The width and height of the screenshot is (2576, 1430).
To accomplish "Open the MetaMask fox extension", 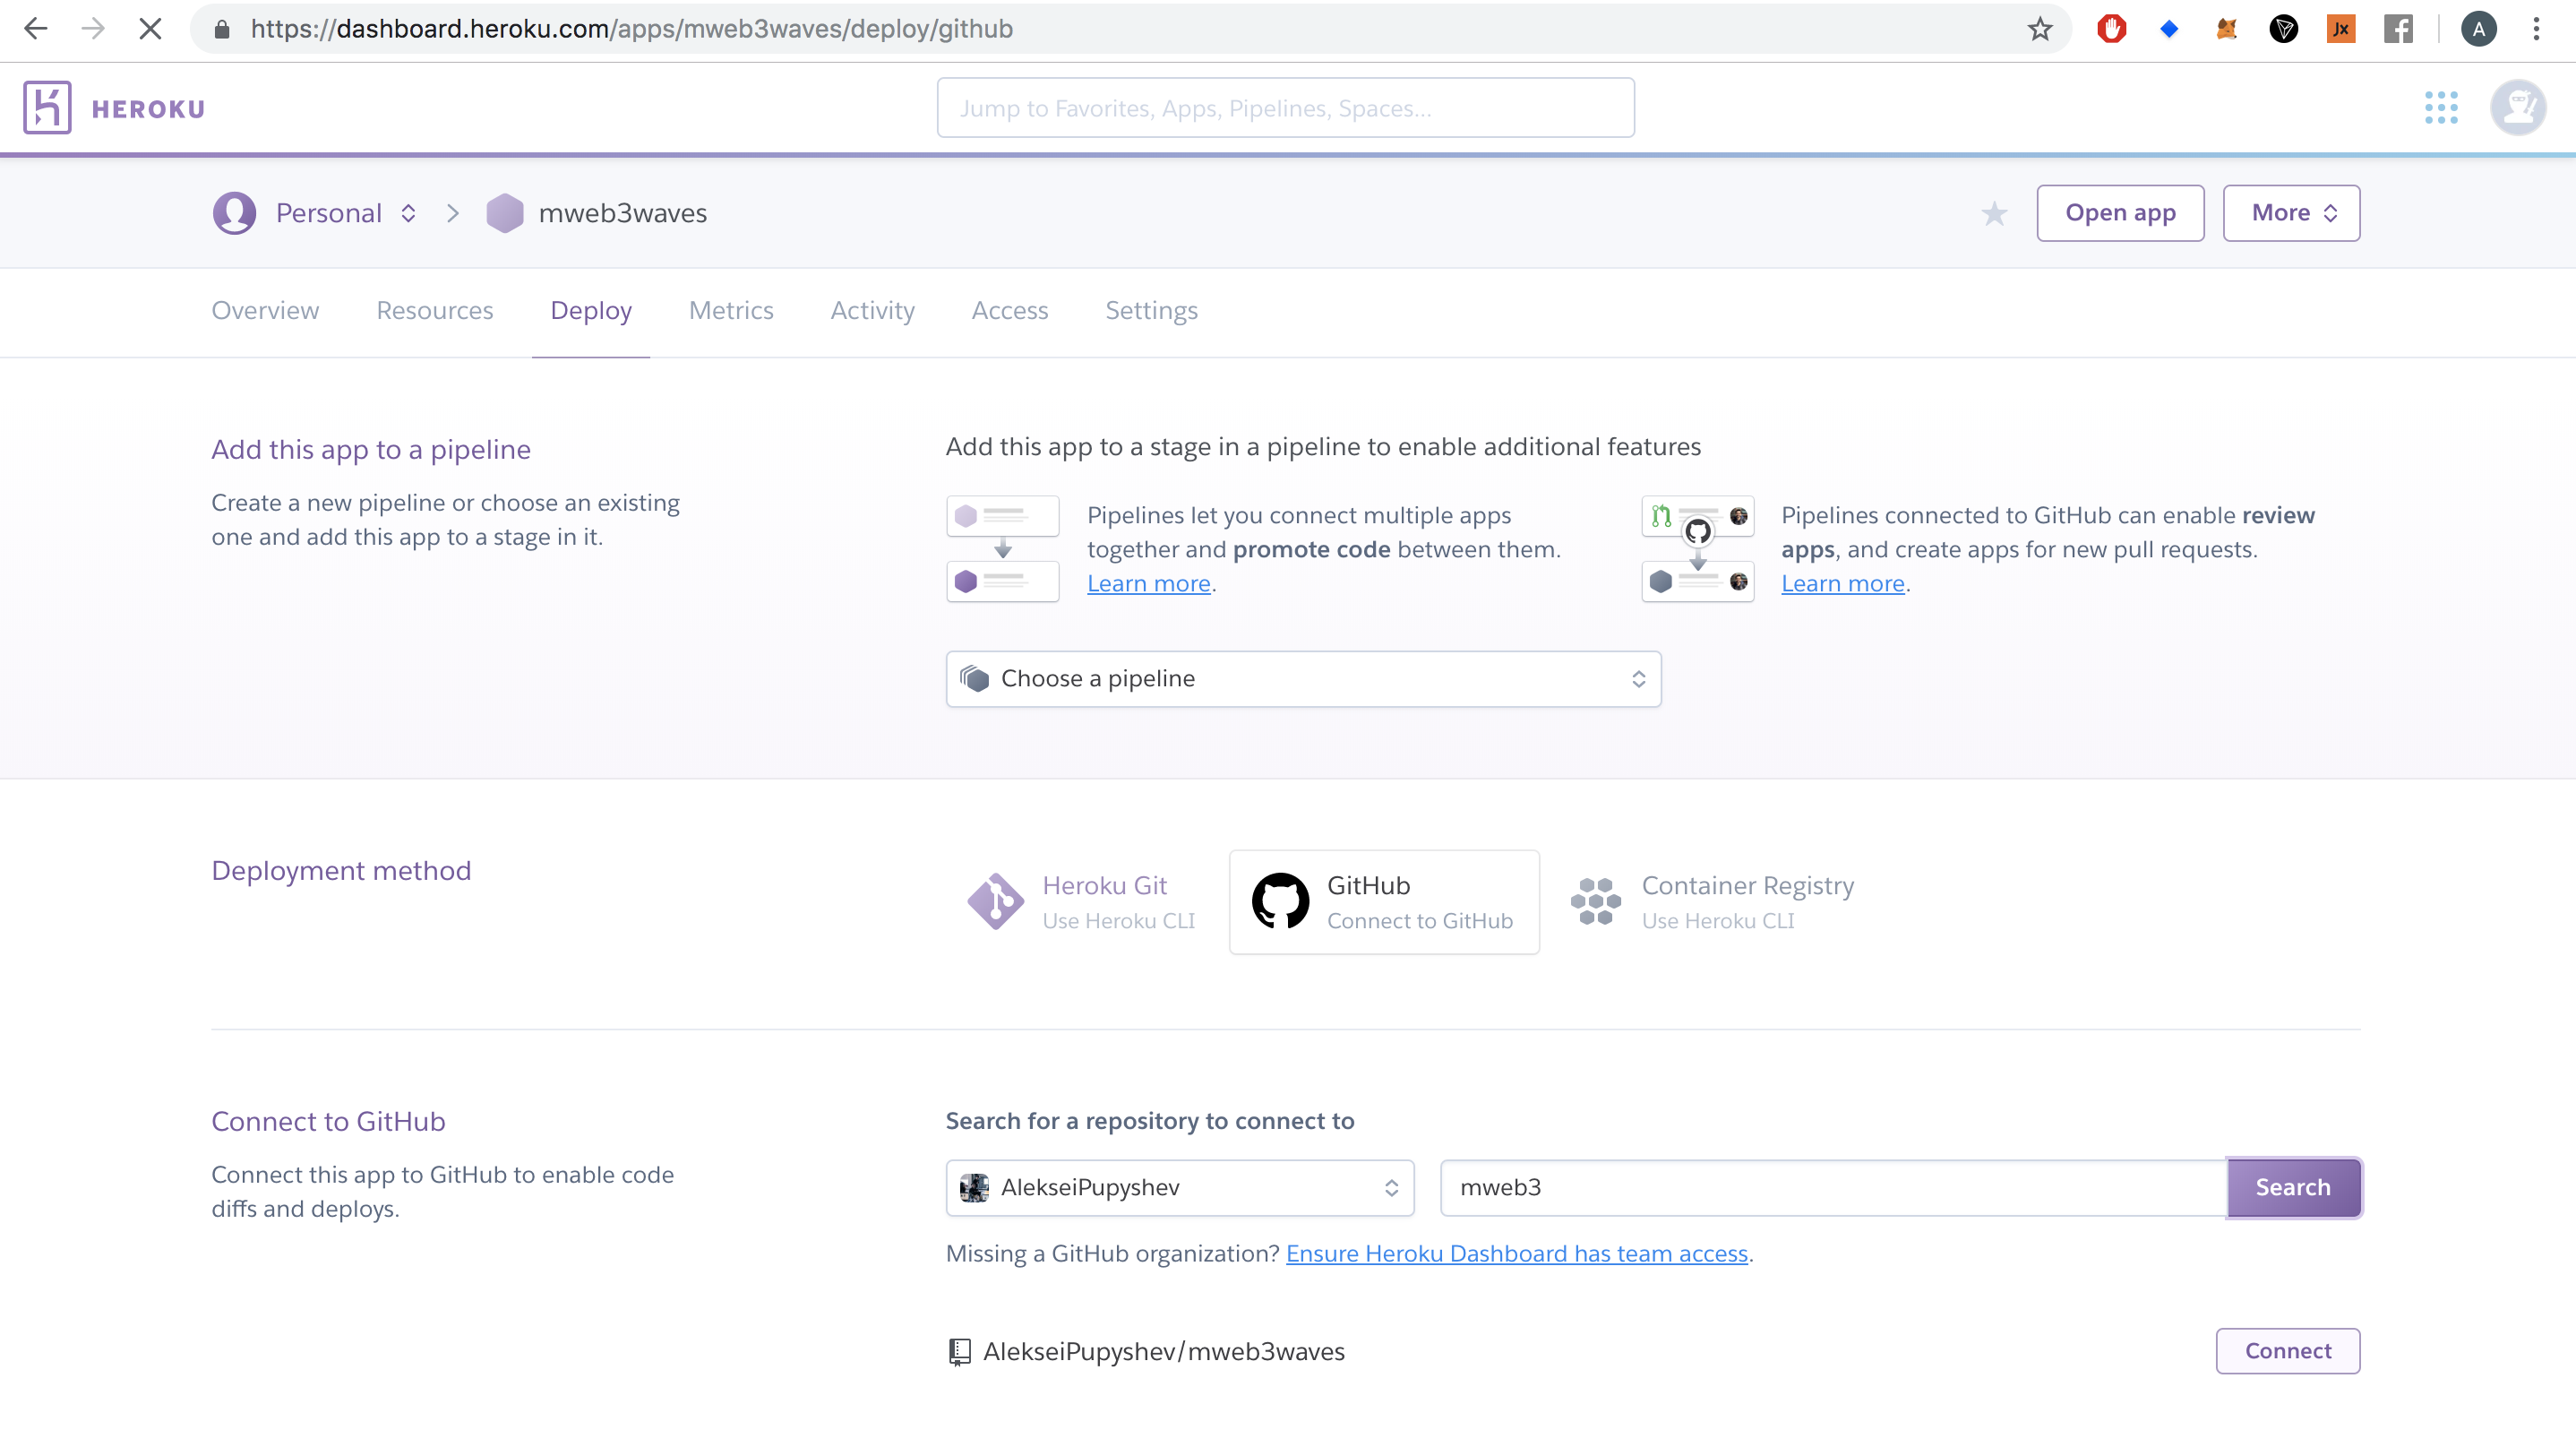I will 2226,29.
